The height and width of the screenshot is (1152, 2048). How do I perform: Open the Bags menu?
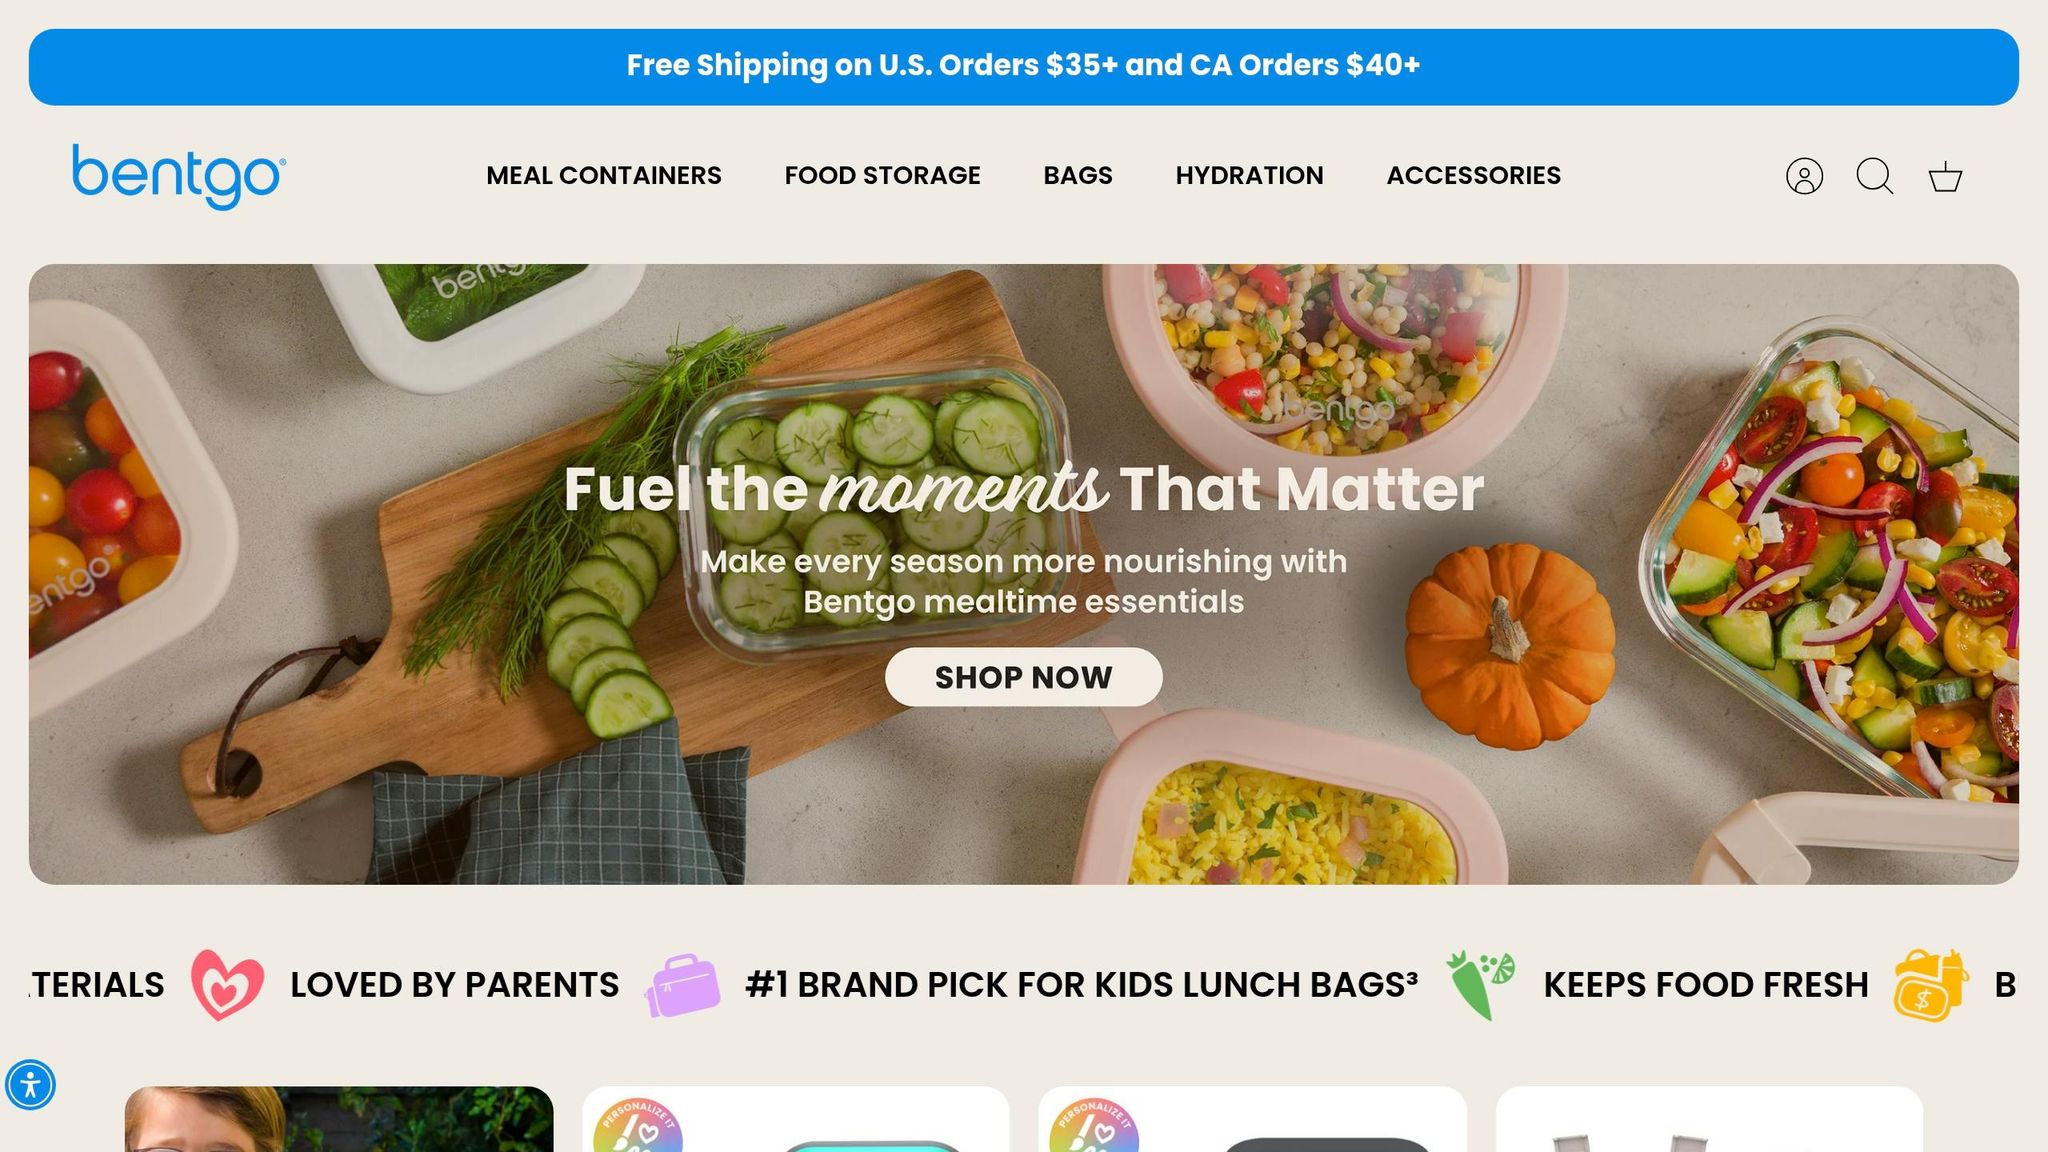pos(1078,175)
